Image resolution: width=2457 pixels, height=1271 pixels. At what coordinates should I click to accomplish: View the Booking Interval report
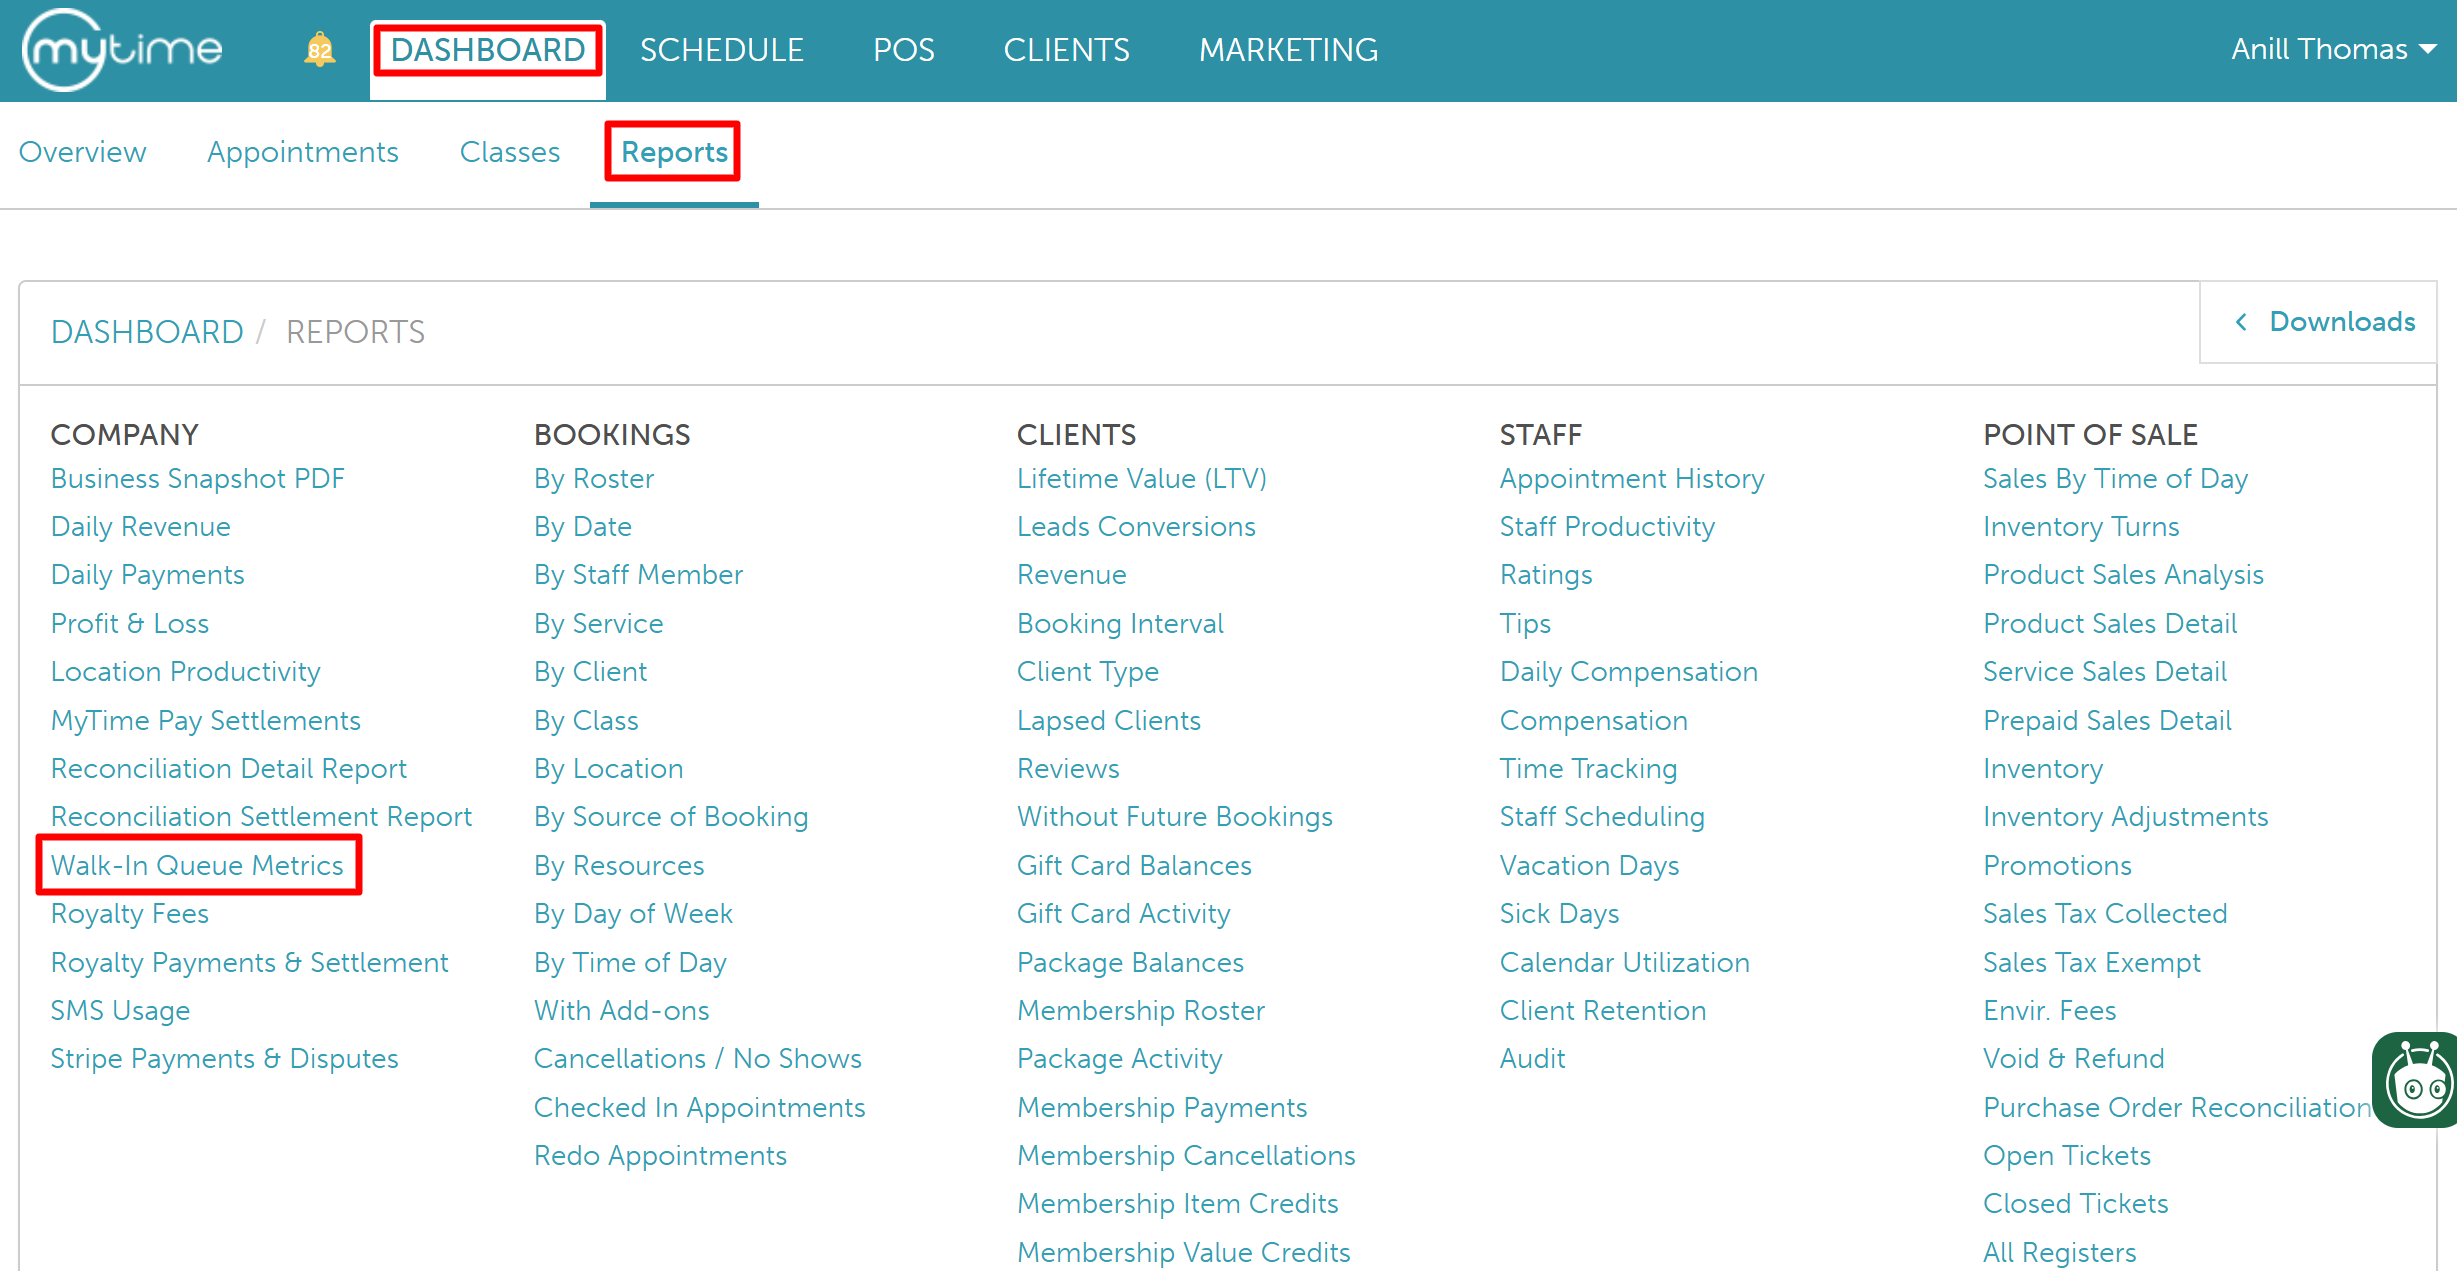(x=1121, y=624)
